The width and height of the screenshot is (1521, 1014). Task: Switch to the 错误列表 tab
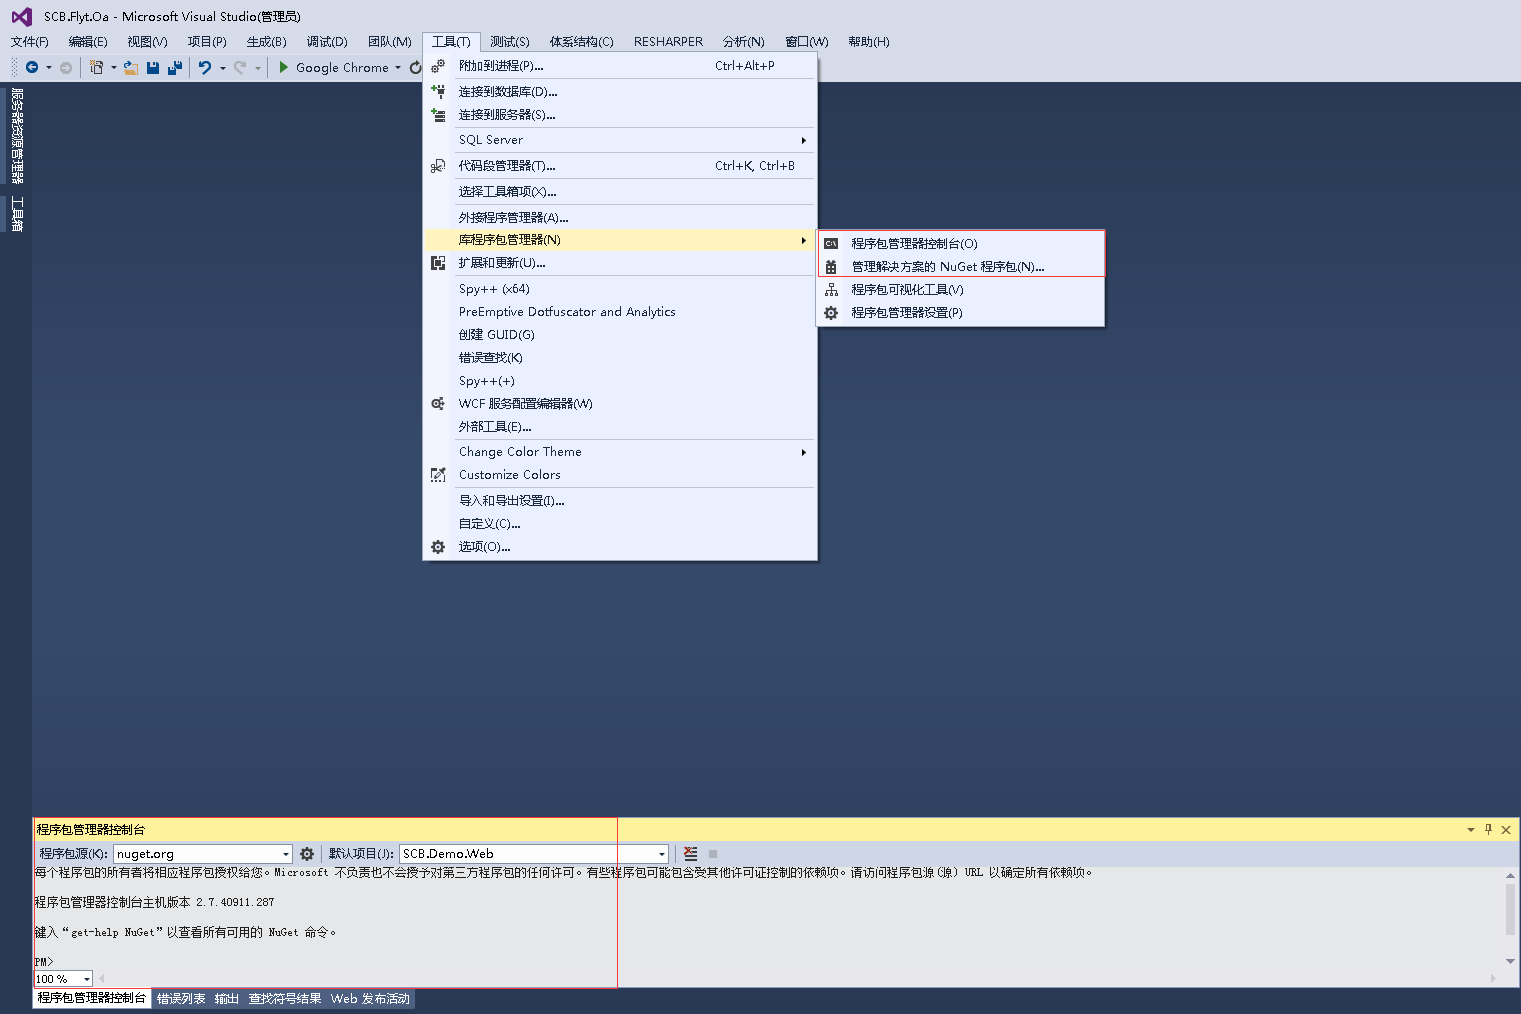181,999
